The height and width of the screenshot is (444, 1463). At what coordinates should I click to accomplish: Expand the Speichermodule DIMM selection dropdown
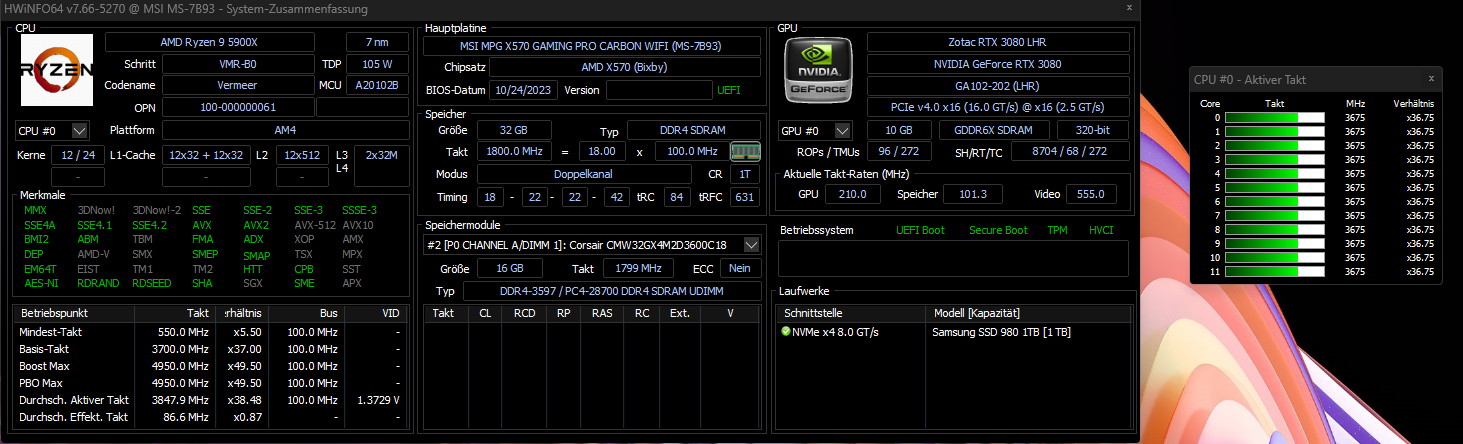[752, 244]
